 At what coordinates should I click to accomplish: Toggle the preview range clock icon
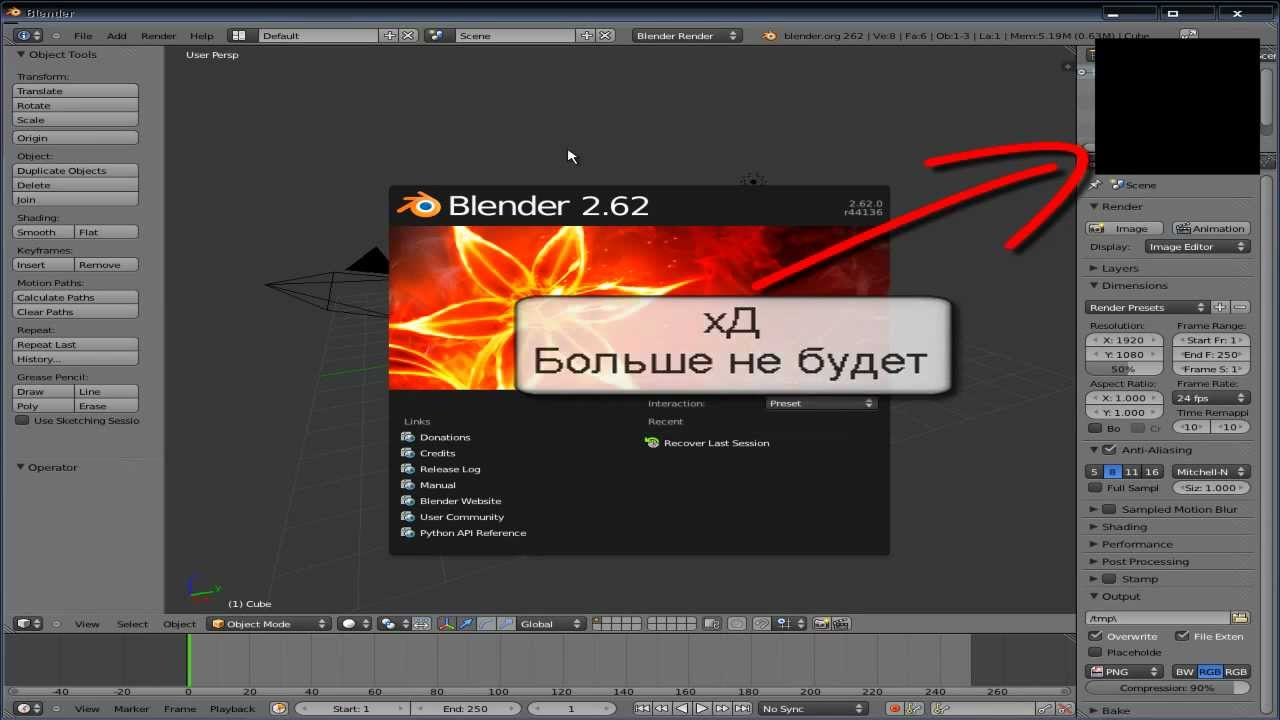[279, 708]
